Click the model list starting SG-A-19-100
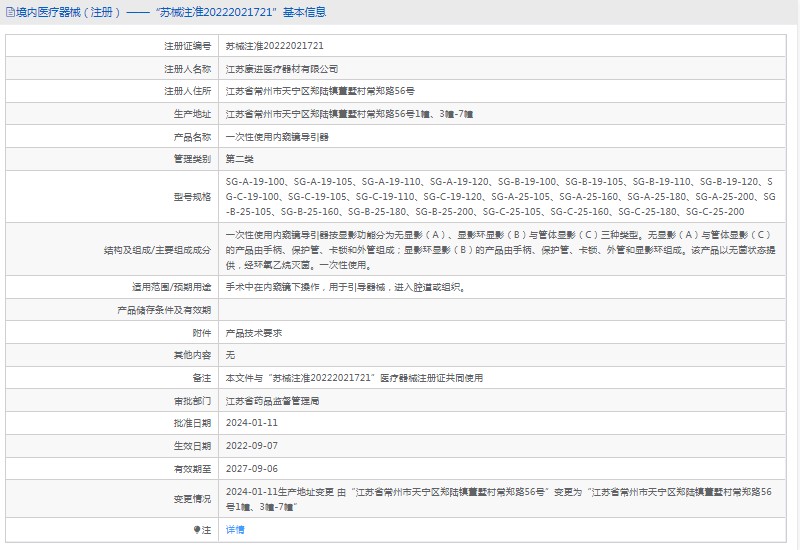The height and width of the screenshot is (550, 800). pos(501,196)
